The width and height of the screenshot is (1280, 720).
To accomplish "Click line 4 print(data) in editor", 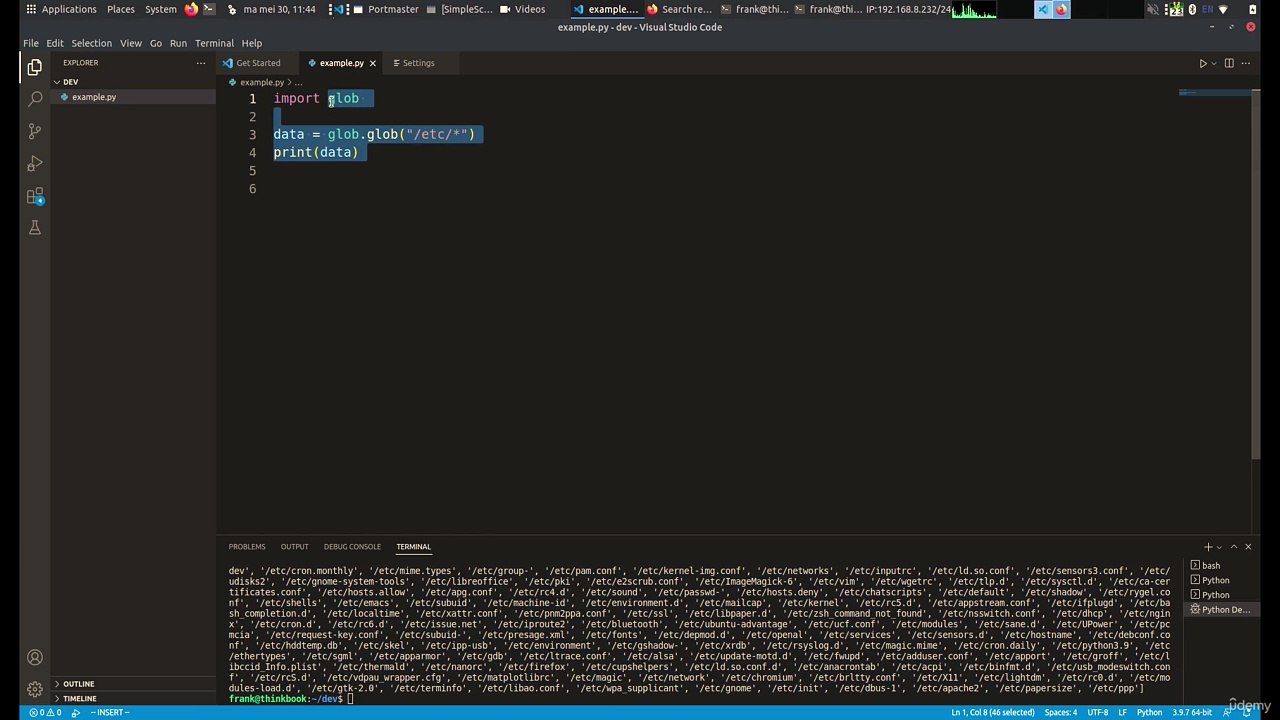I will (315, 152).
